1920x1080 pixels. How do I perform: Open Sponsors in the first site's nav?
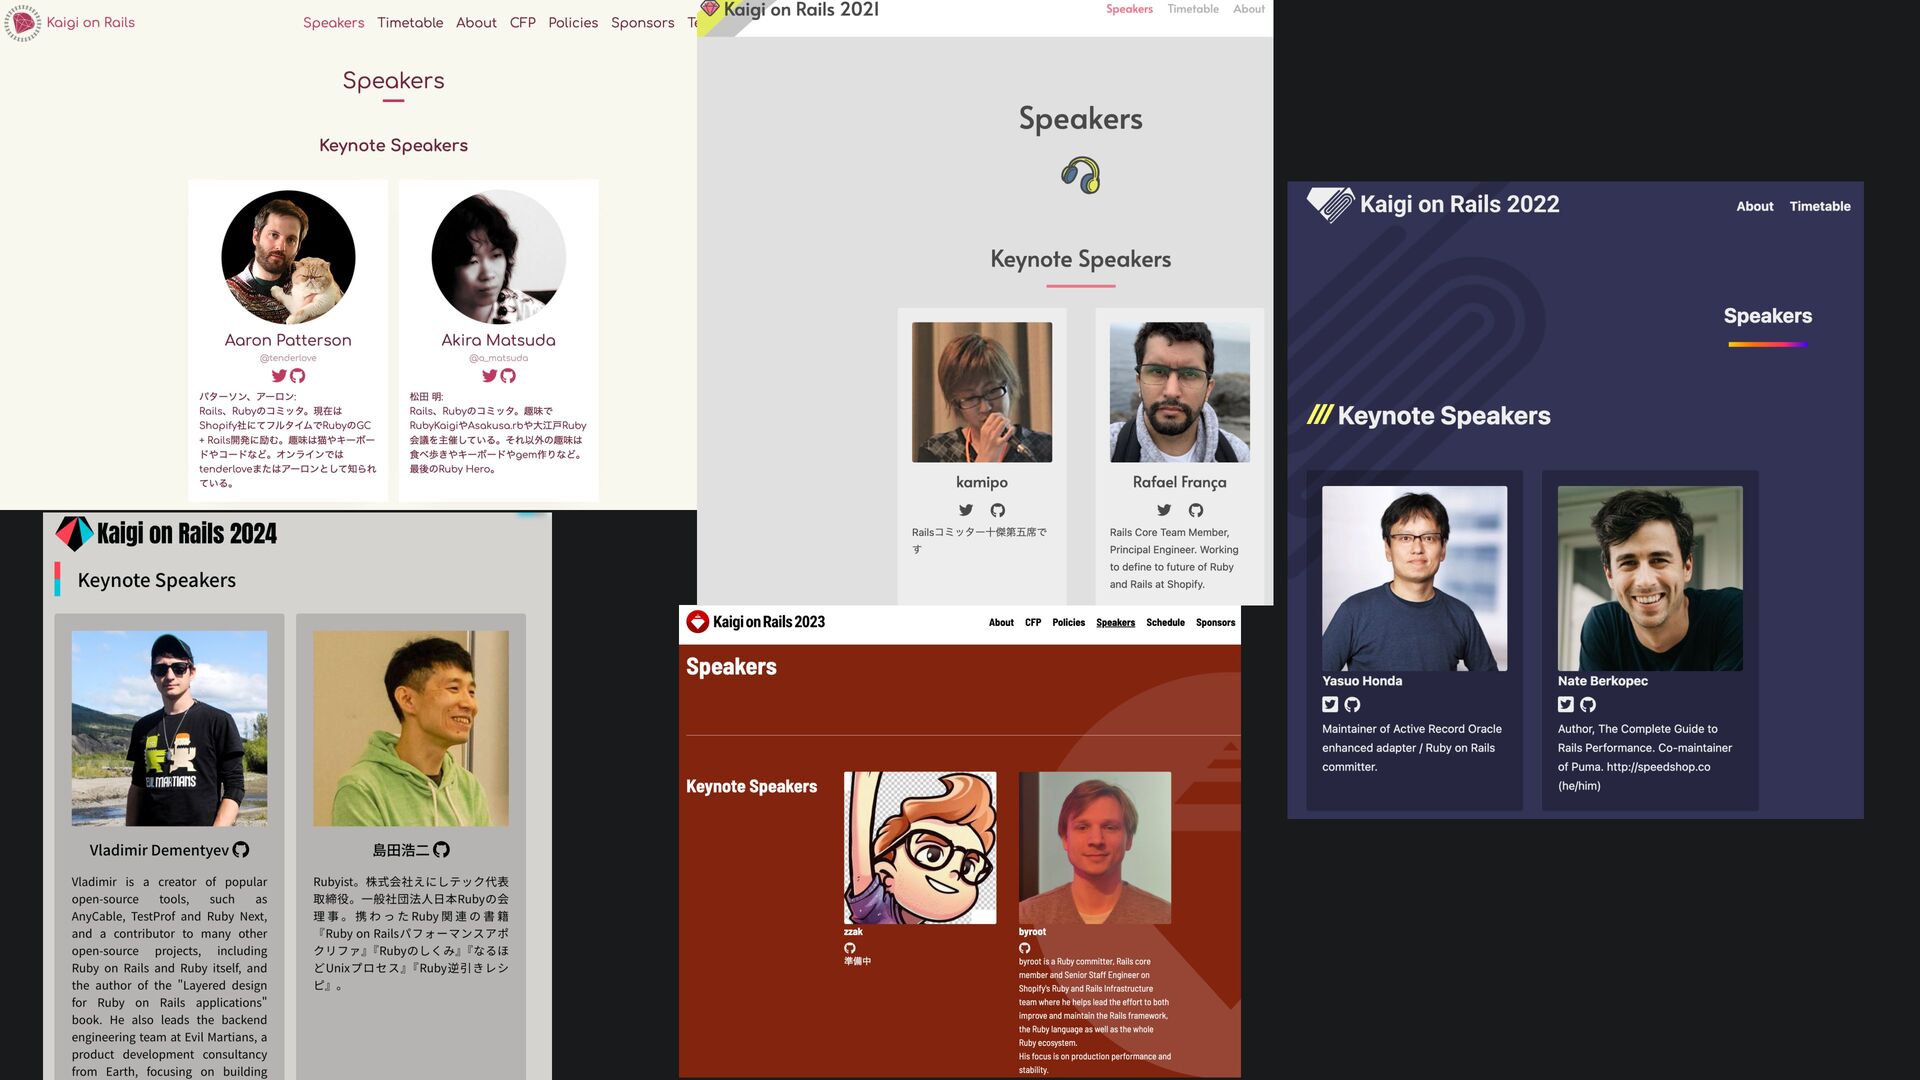click(x=643, y=22)
